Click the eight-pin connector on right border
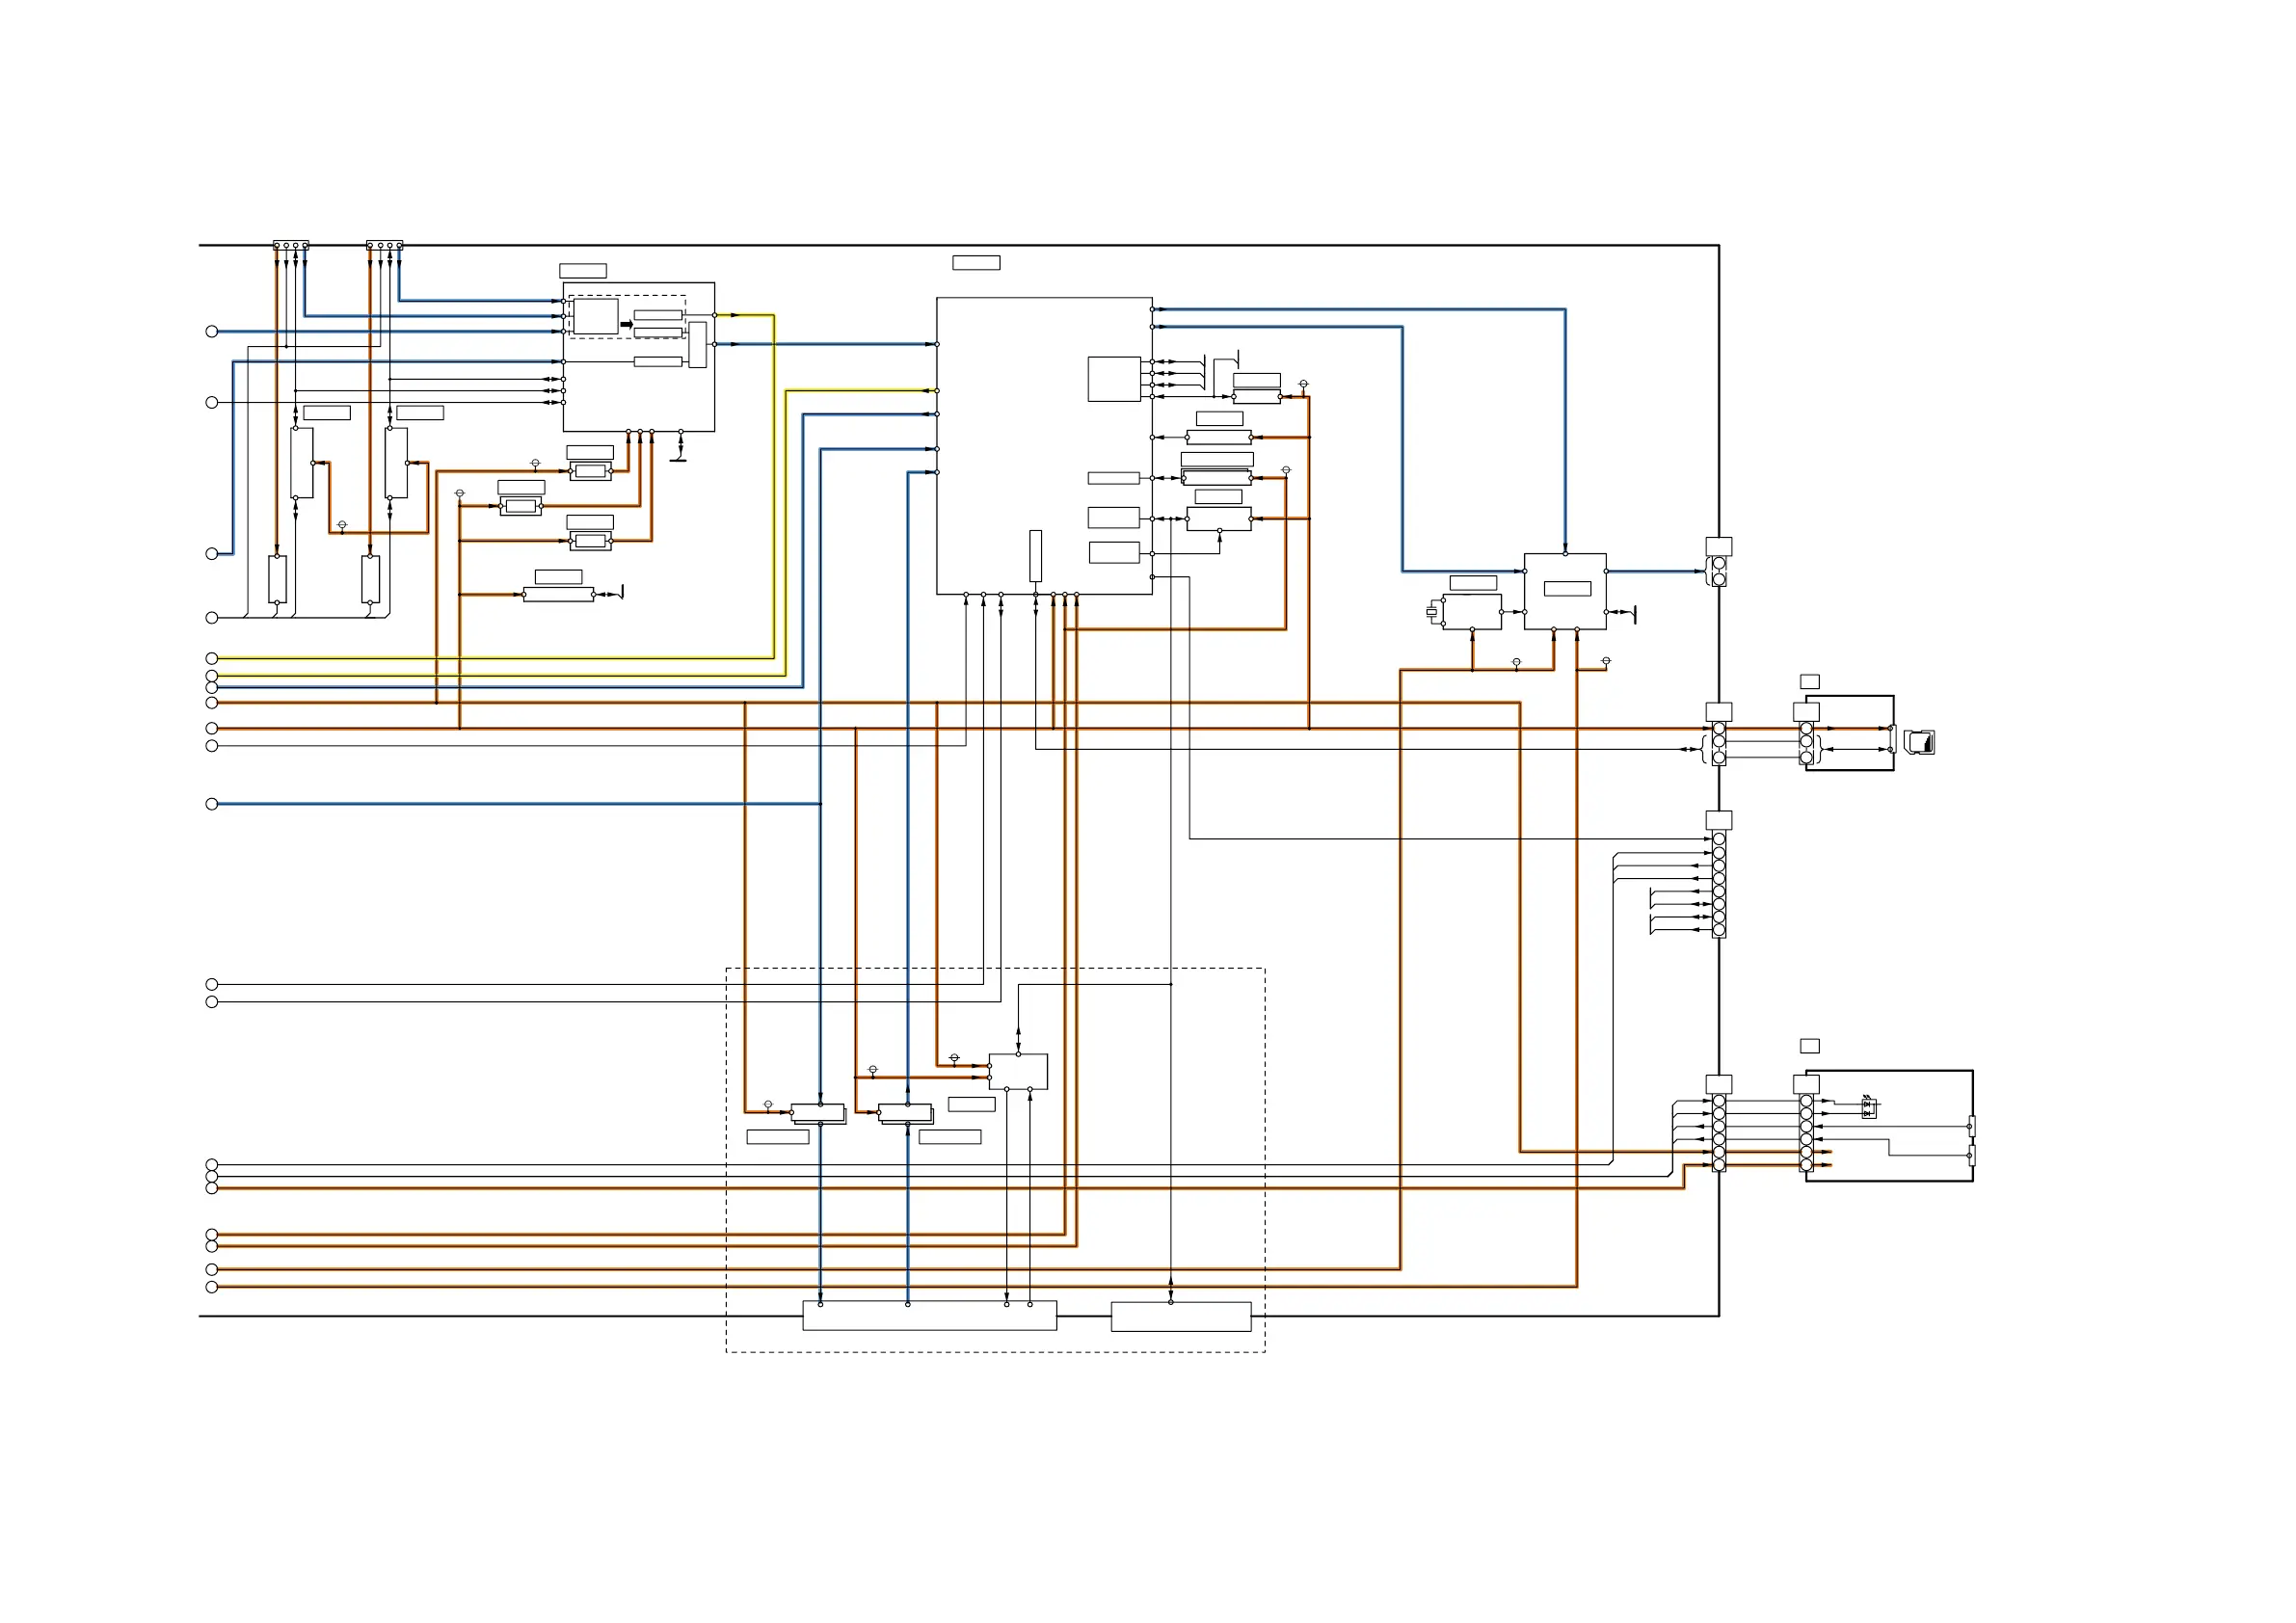This screenshot has height=1623, width=2296. pyautogui.click(x=1718, y=885)
